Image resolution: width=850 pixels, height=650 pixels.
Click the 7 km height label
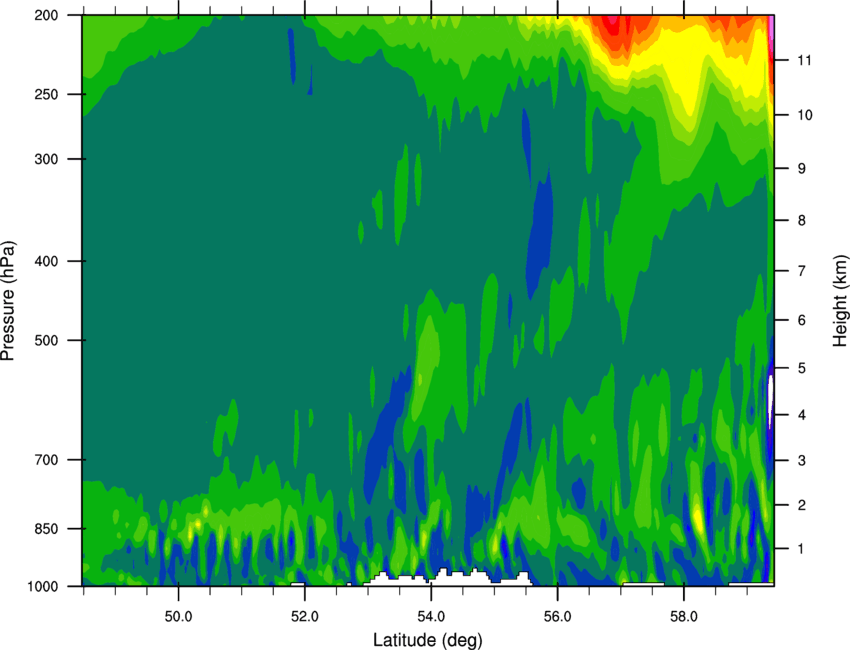(x=802, y=271)
